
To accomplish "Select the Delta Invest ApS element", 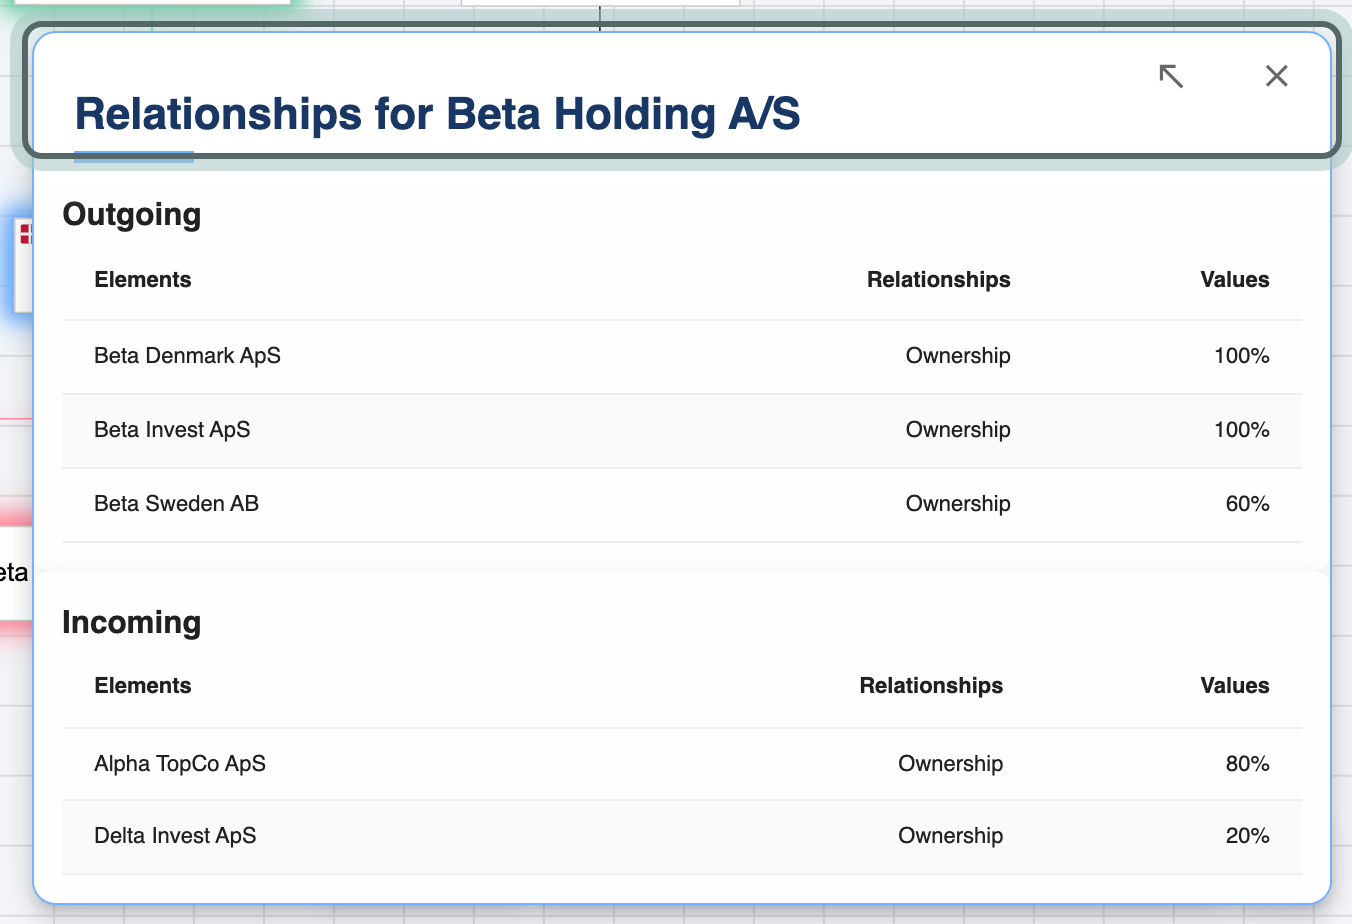I will [x=175, y=836].
